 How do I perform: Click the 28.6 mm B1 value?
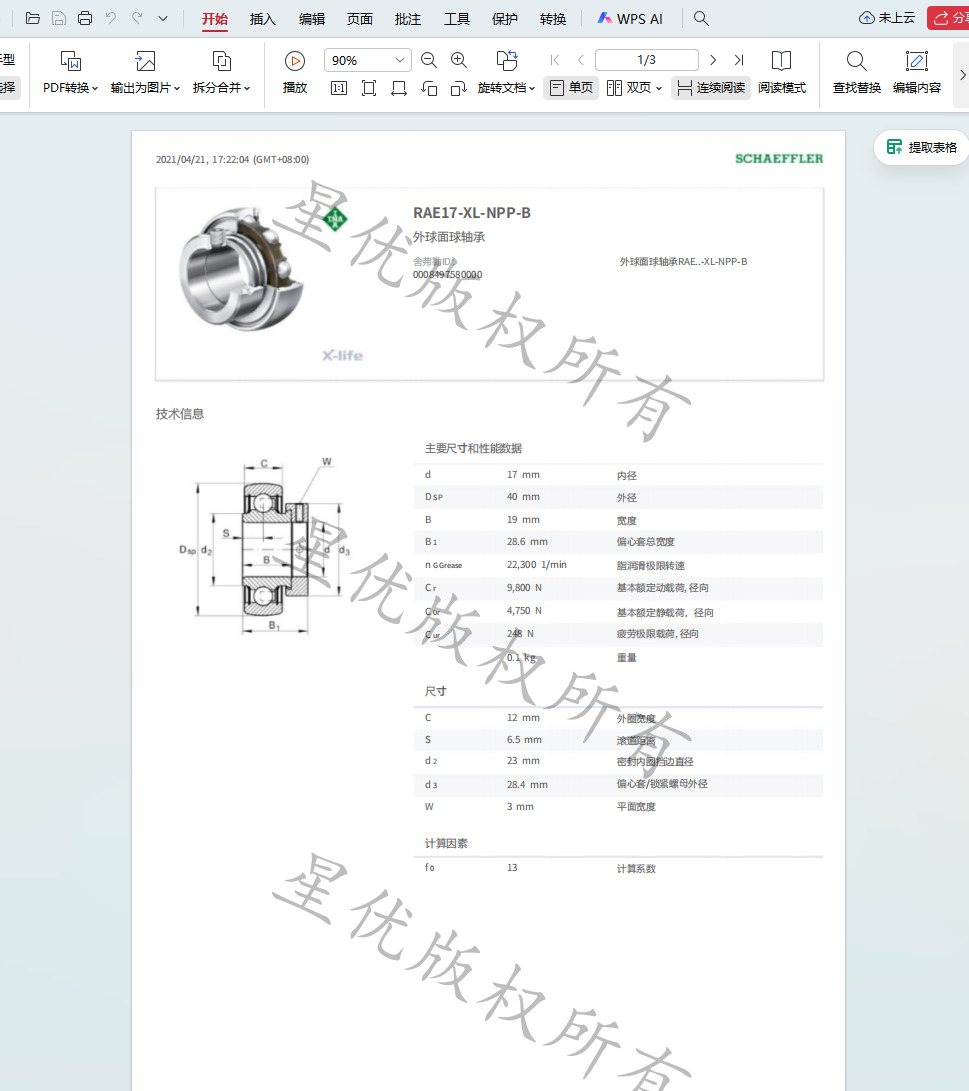coord(527,541)
